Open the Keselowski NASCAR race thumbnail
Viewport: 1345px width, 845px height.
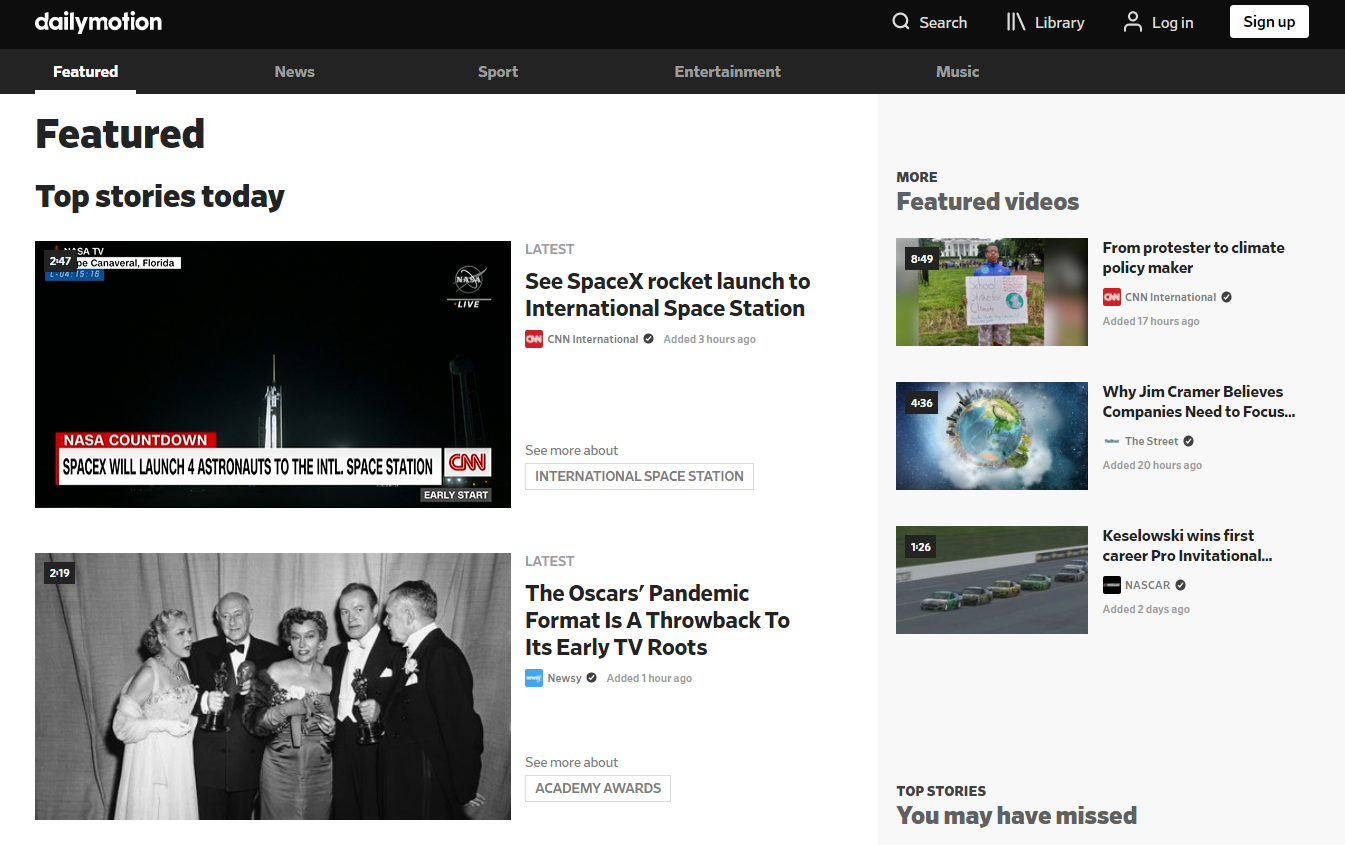(x=992, y=580)
